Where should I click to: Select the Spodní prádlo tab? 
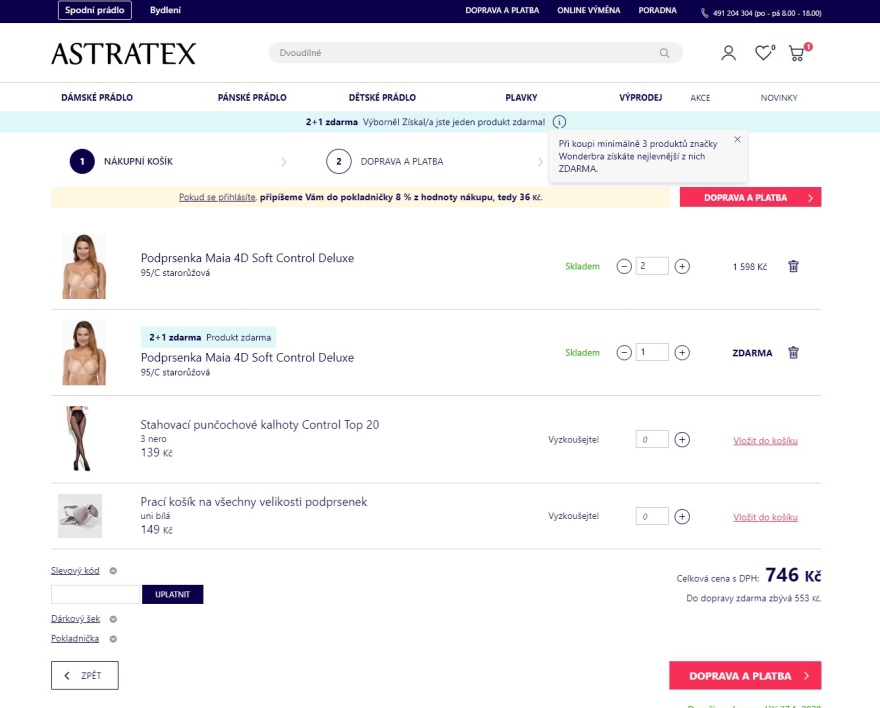coord(95,10)
